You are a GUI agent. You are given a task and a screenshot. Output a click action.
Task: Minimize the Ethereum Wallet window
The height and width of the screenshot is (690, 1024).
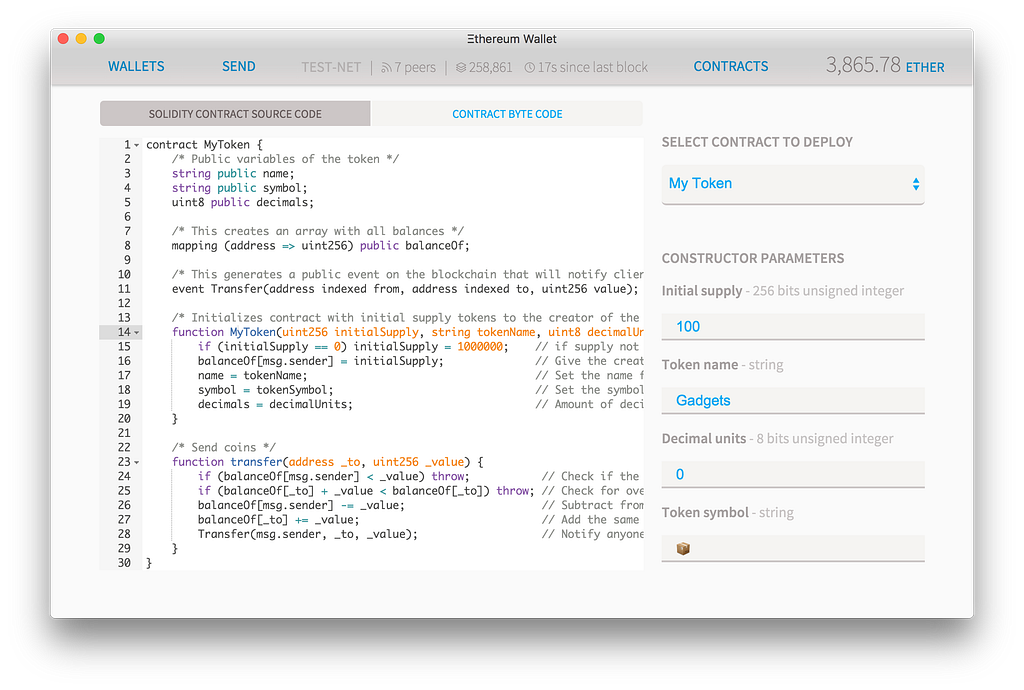(81, 39)
